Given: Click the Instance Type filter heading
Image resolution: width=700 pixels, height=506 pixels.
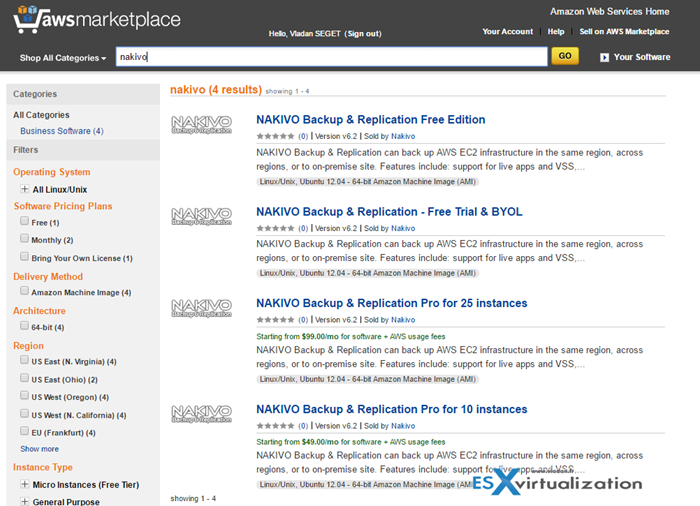Looking at the screenshot, I should tap(43, 467).
